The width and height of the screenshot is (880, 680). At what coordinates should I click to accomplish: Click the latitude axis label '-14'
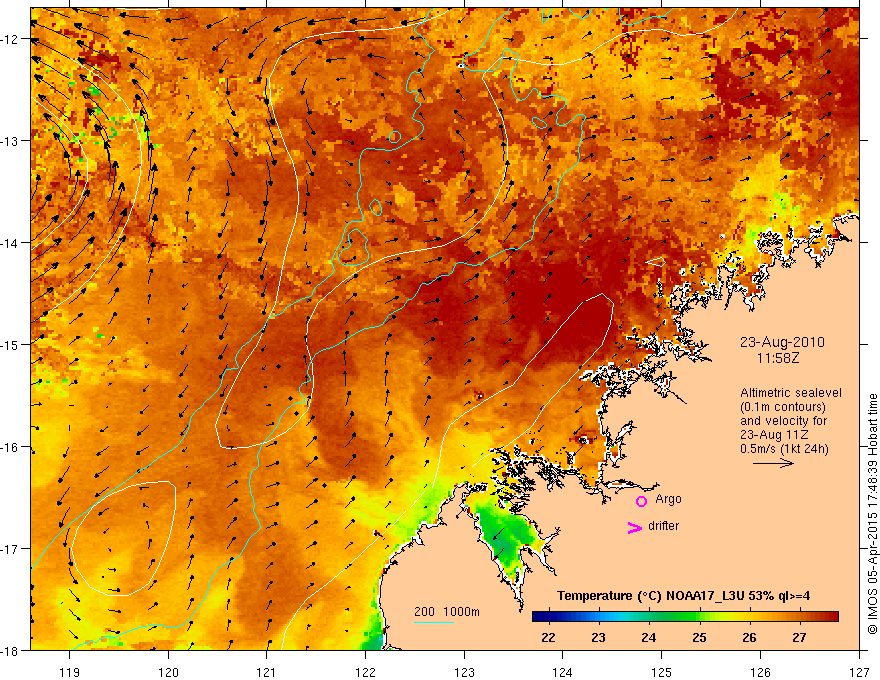click(10, 243)
